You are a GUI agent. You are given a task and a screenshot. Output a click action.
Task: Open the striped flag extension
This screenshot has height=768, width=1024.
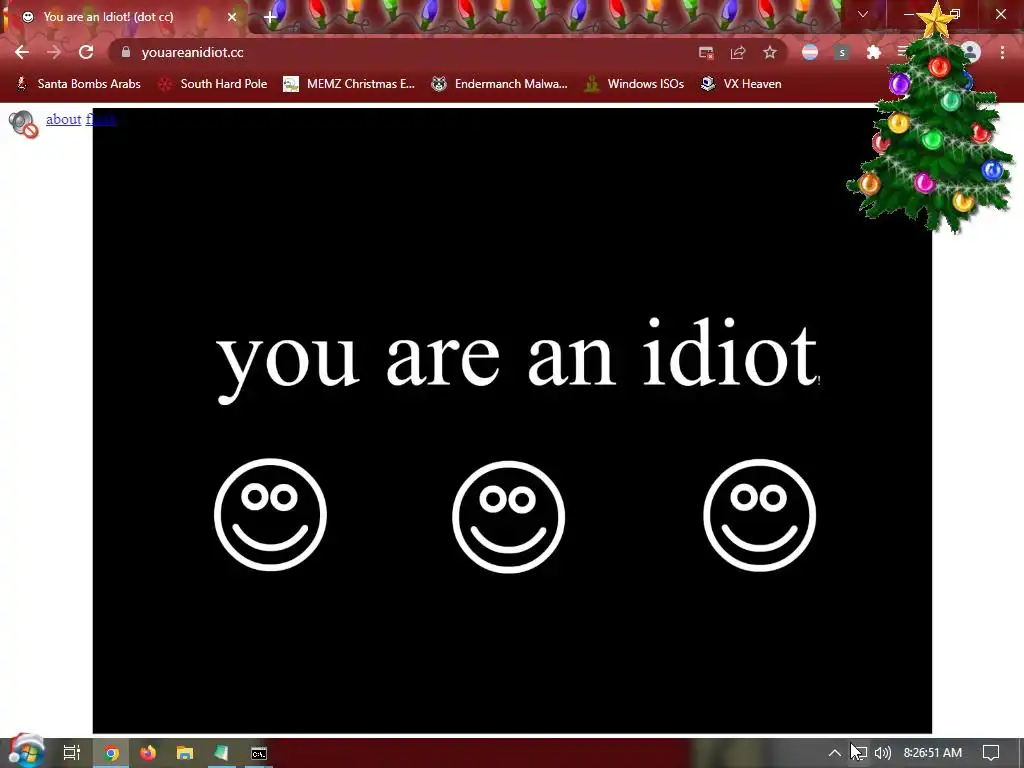pyautogui.click(x=810, y=53)
